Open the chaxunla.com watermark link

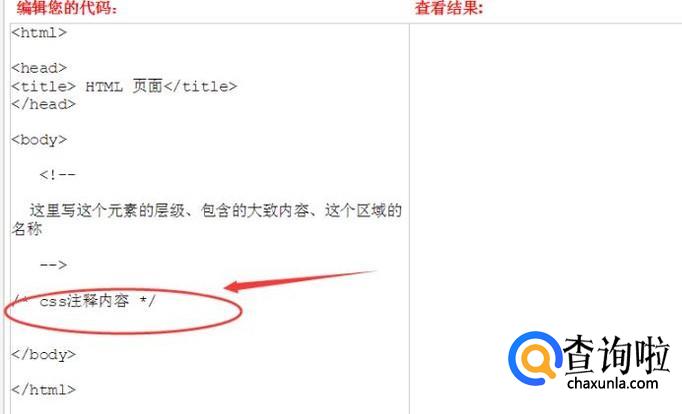tap(612, 383)
